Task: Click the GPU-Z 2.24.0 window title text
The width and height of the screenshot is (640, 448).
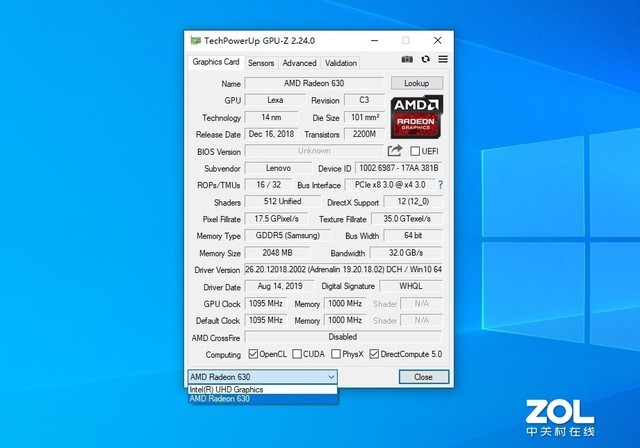Action: click(260, 40)
